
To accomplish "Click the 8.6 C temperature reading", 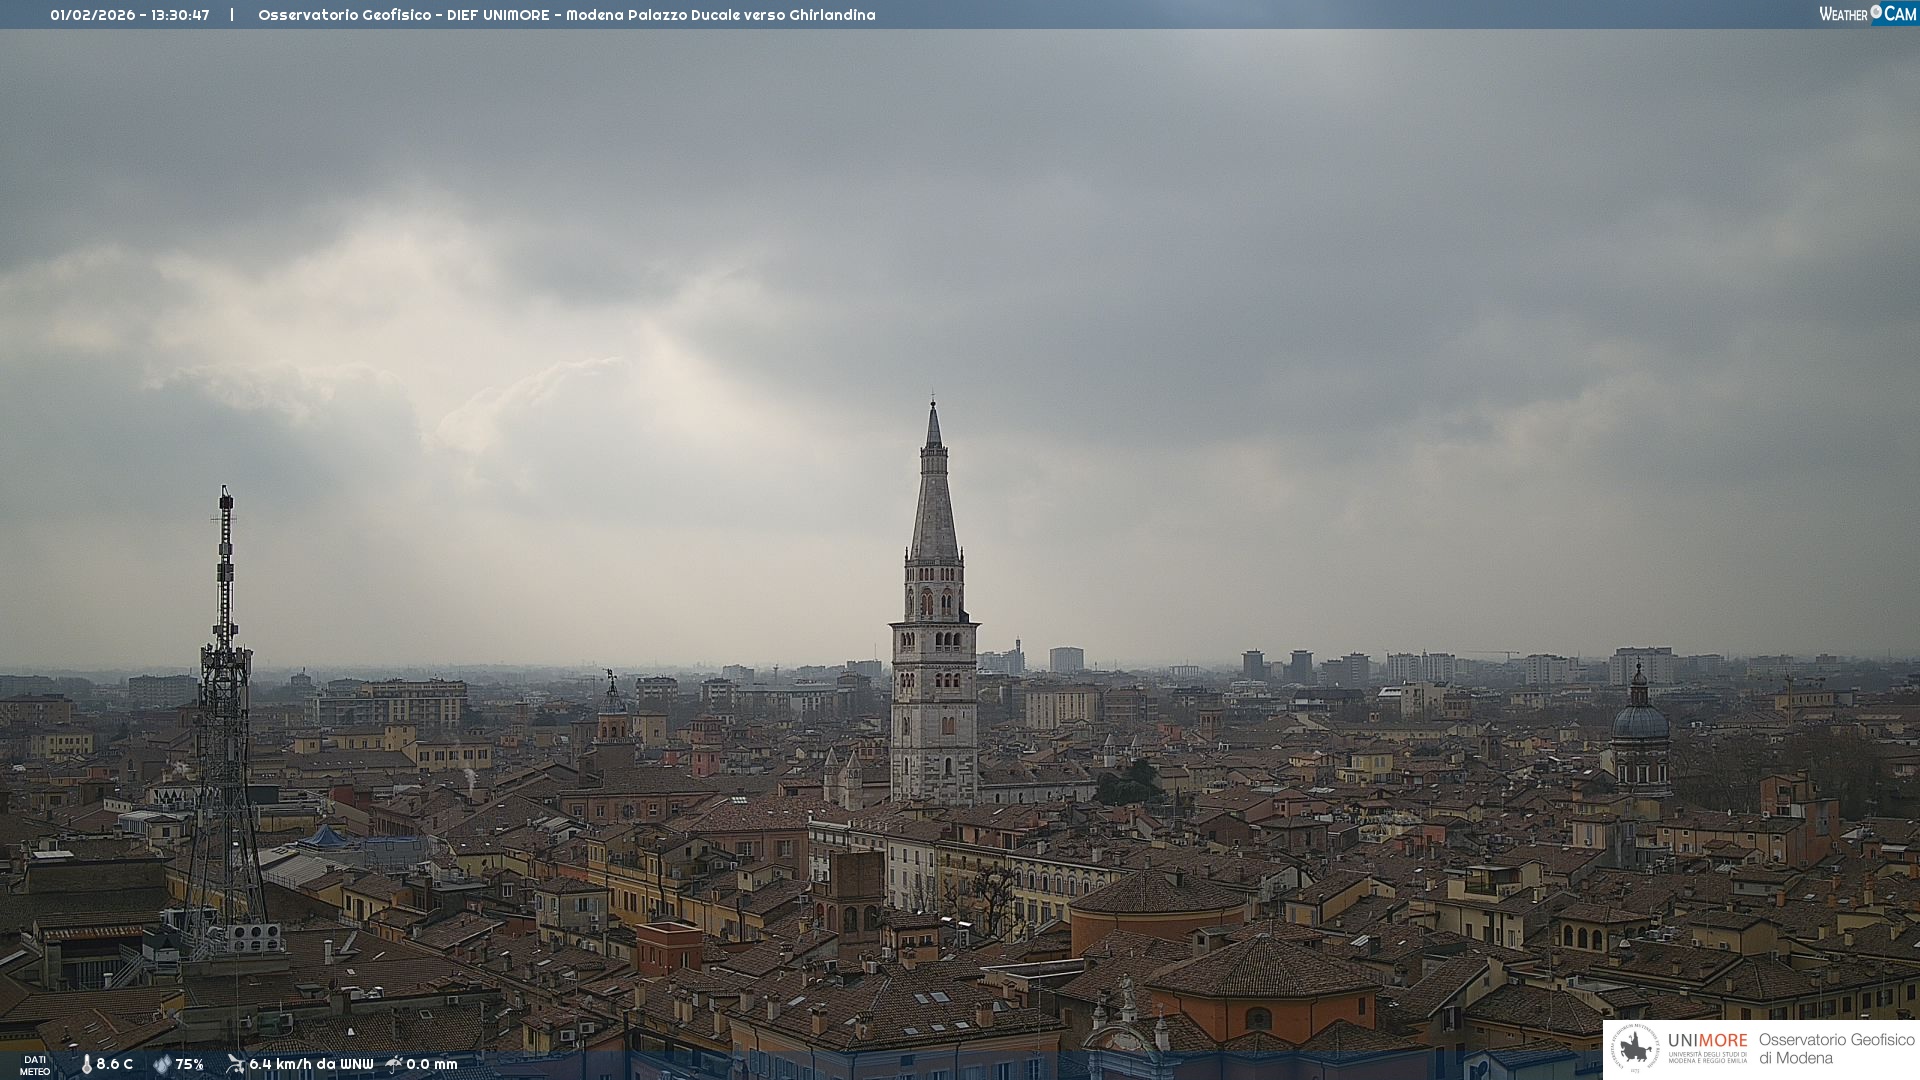I will tap(115, 1065).
